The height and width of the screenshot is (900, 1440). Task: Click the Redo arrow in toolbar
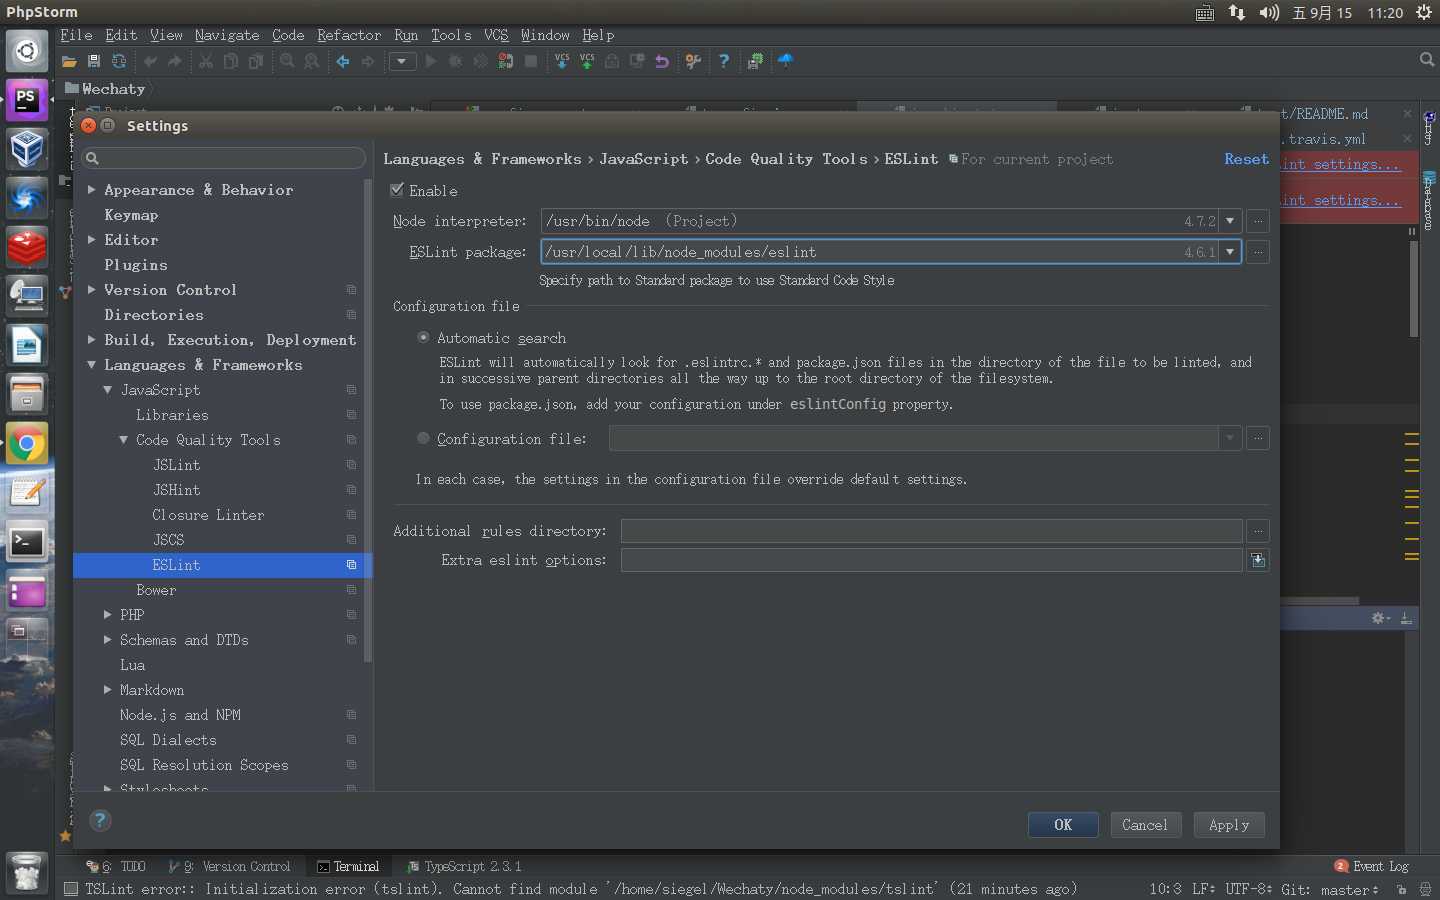[175, 62]
